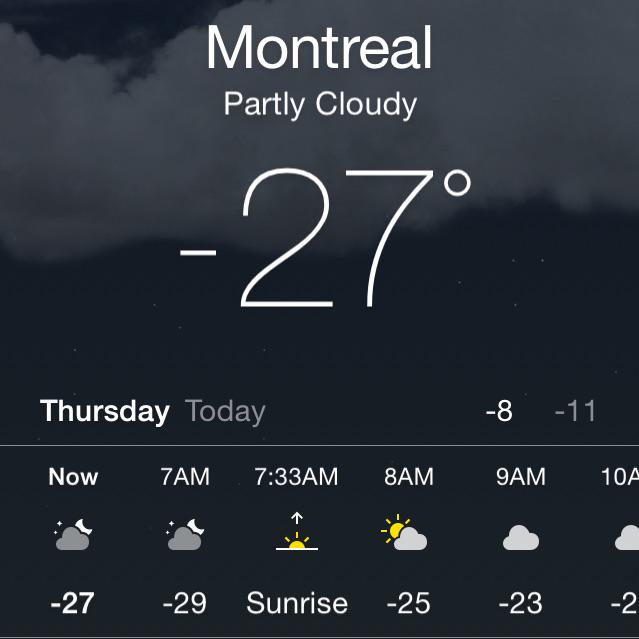Tap the -23 temperature under 9AM
The width and height of the screenshot is (639, 639).
pyautogui.click(x=520, y=603)
